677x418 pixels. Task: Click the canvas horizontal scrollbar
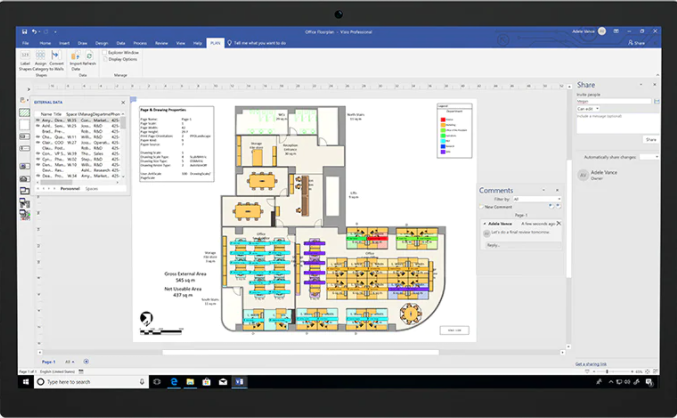[301, 352]
